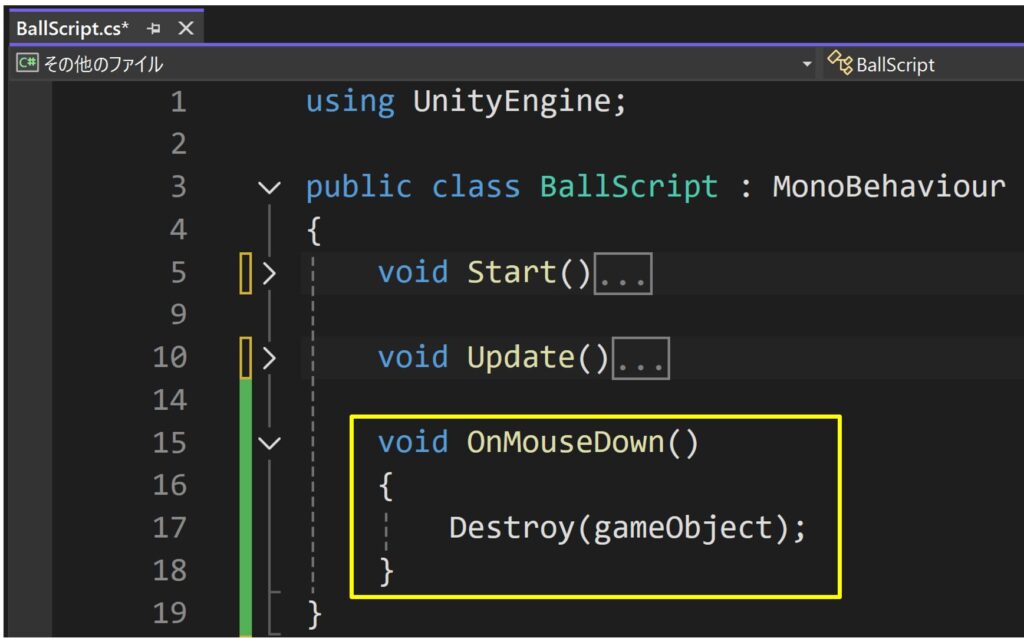
Task: Click the green change bar beside line 17
Action: pyautogui.click(x=245, y=527)
